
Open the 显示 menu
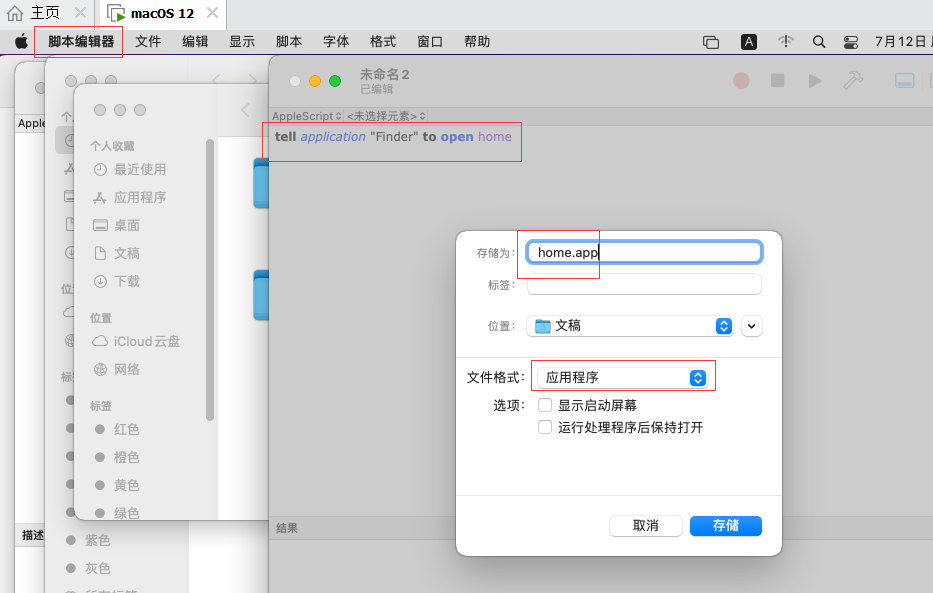click(x=242, y=42)
